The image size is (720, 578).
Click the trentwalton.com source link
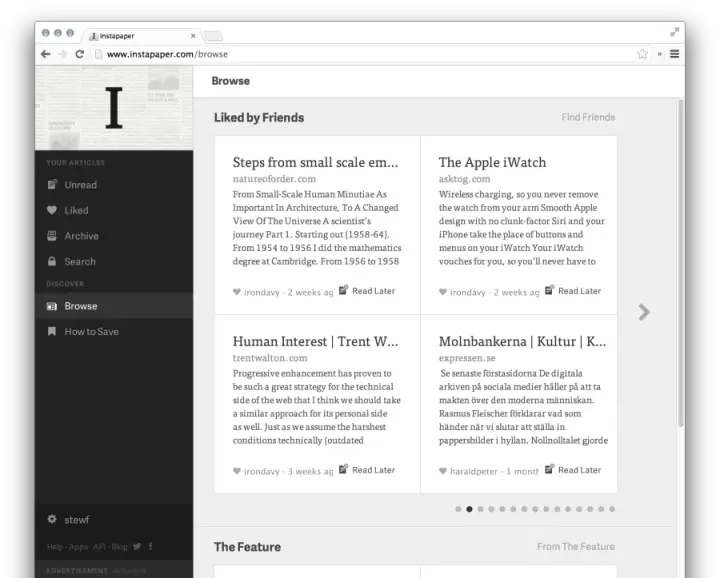[x=270, y=358]
